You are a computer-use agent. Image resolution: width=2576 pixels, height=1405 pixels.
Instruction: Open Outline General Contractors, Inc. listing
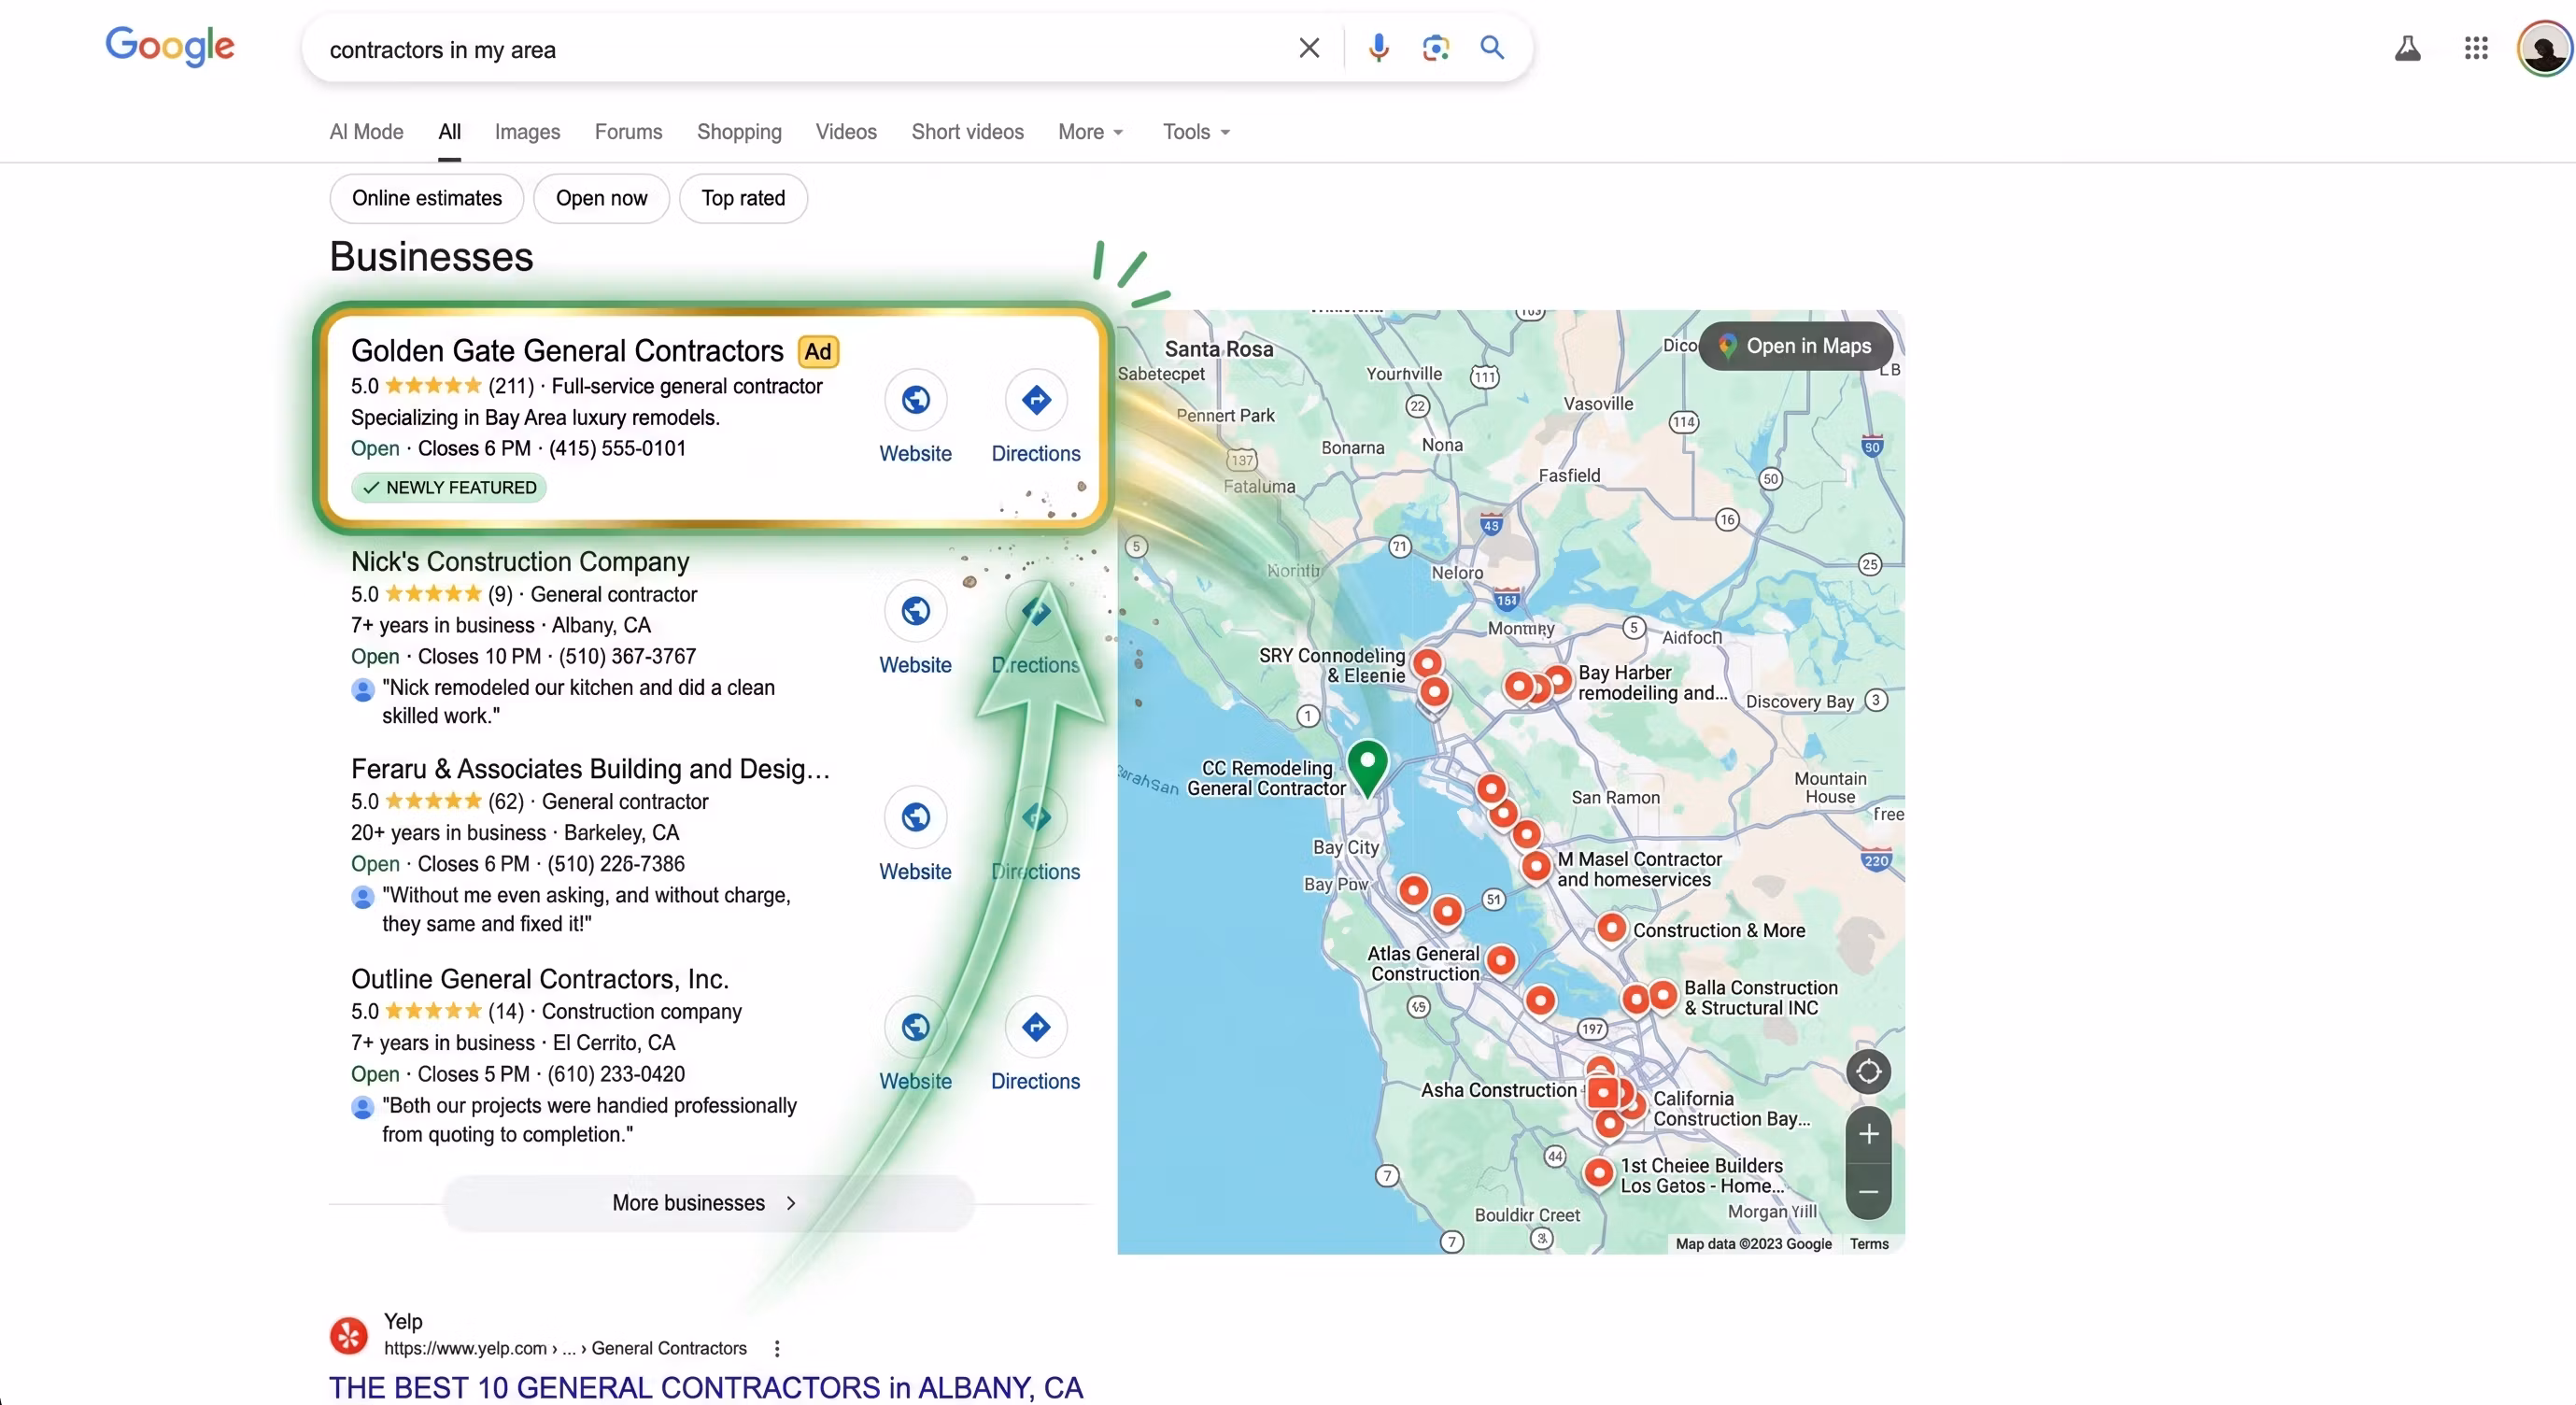point(540,979)
